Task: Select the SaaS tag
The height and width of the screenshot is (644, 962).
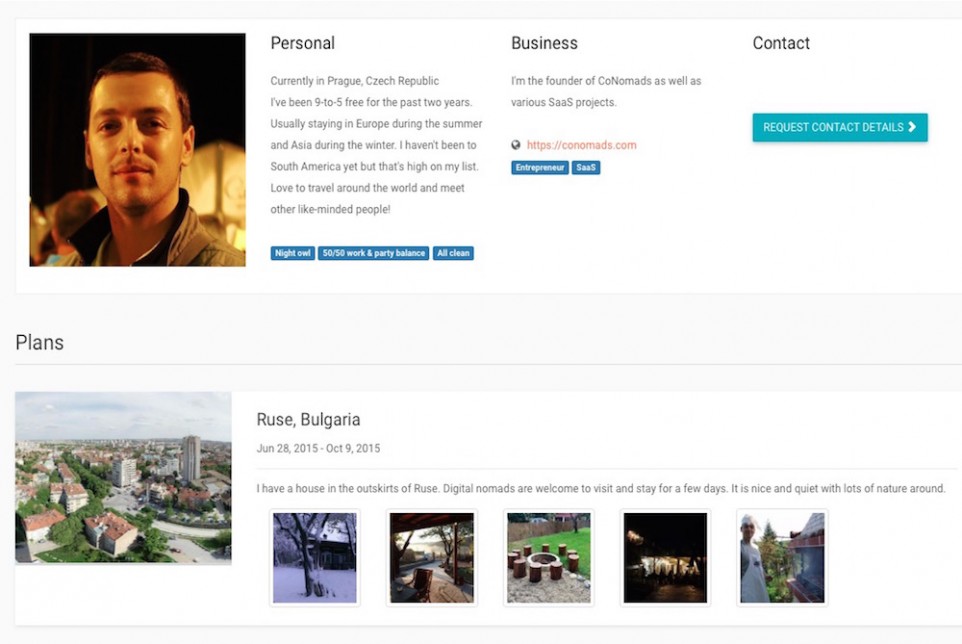Action: 586,168
